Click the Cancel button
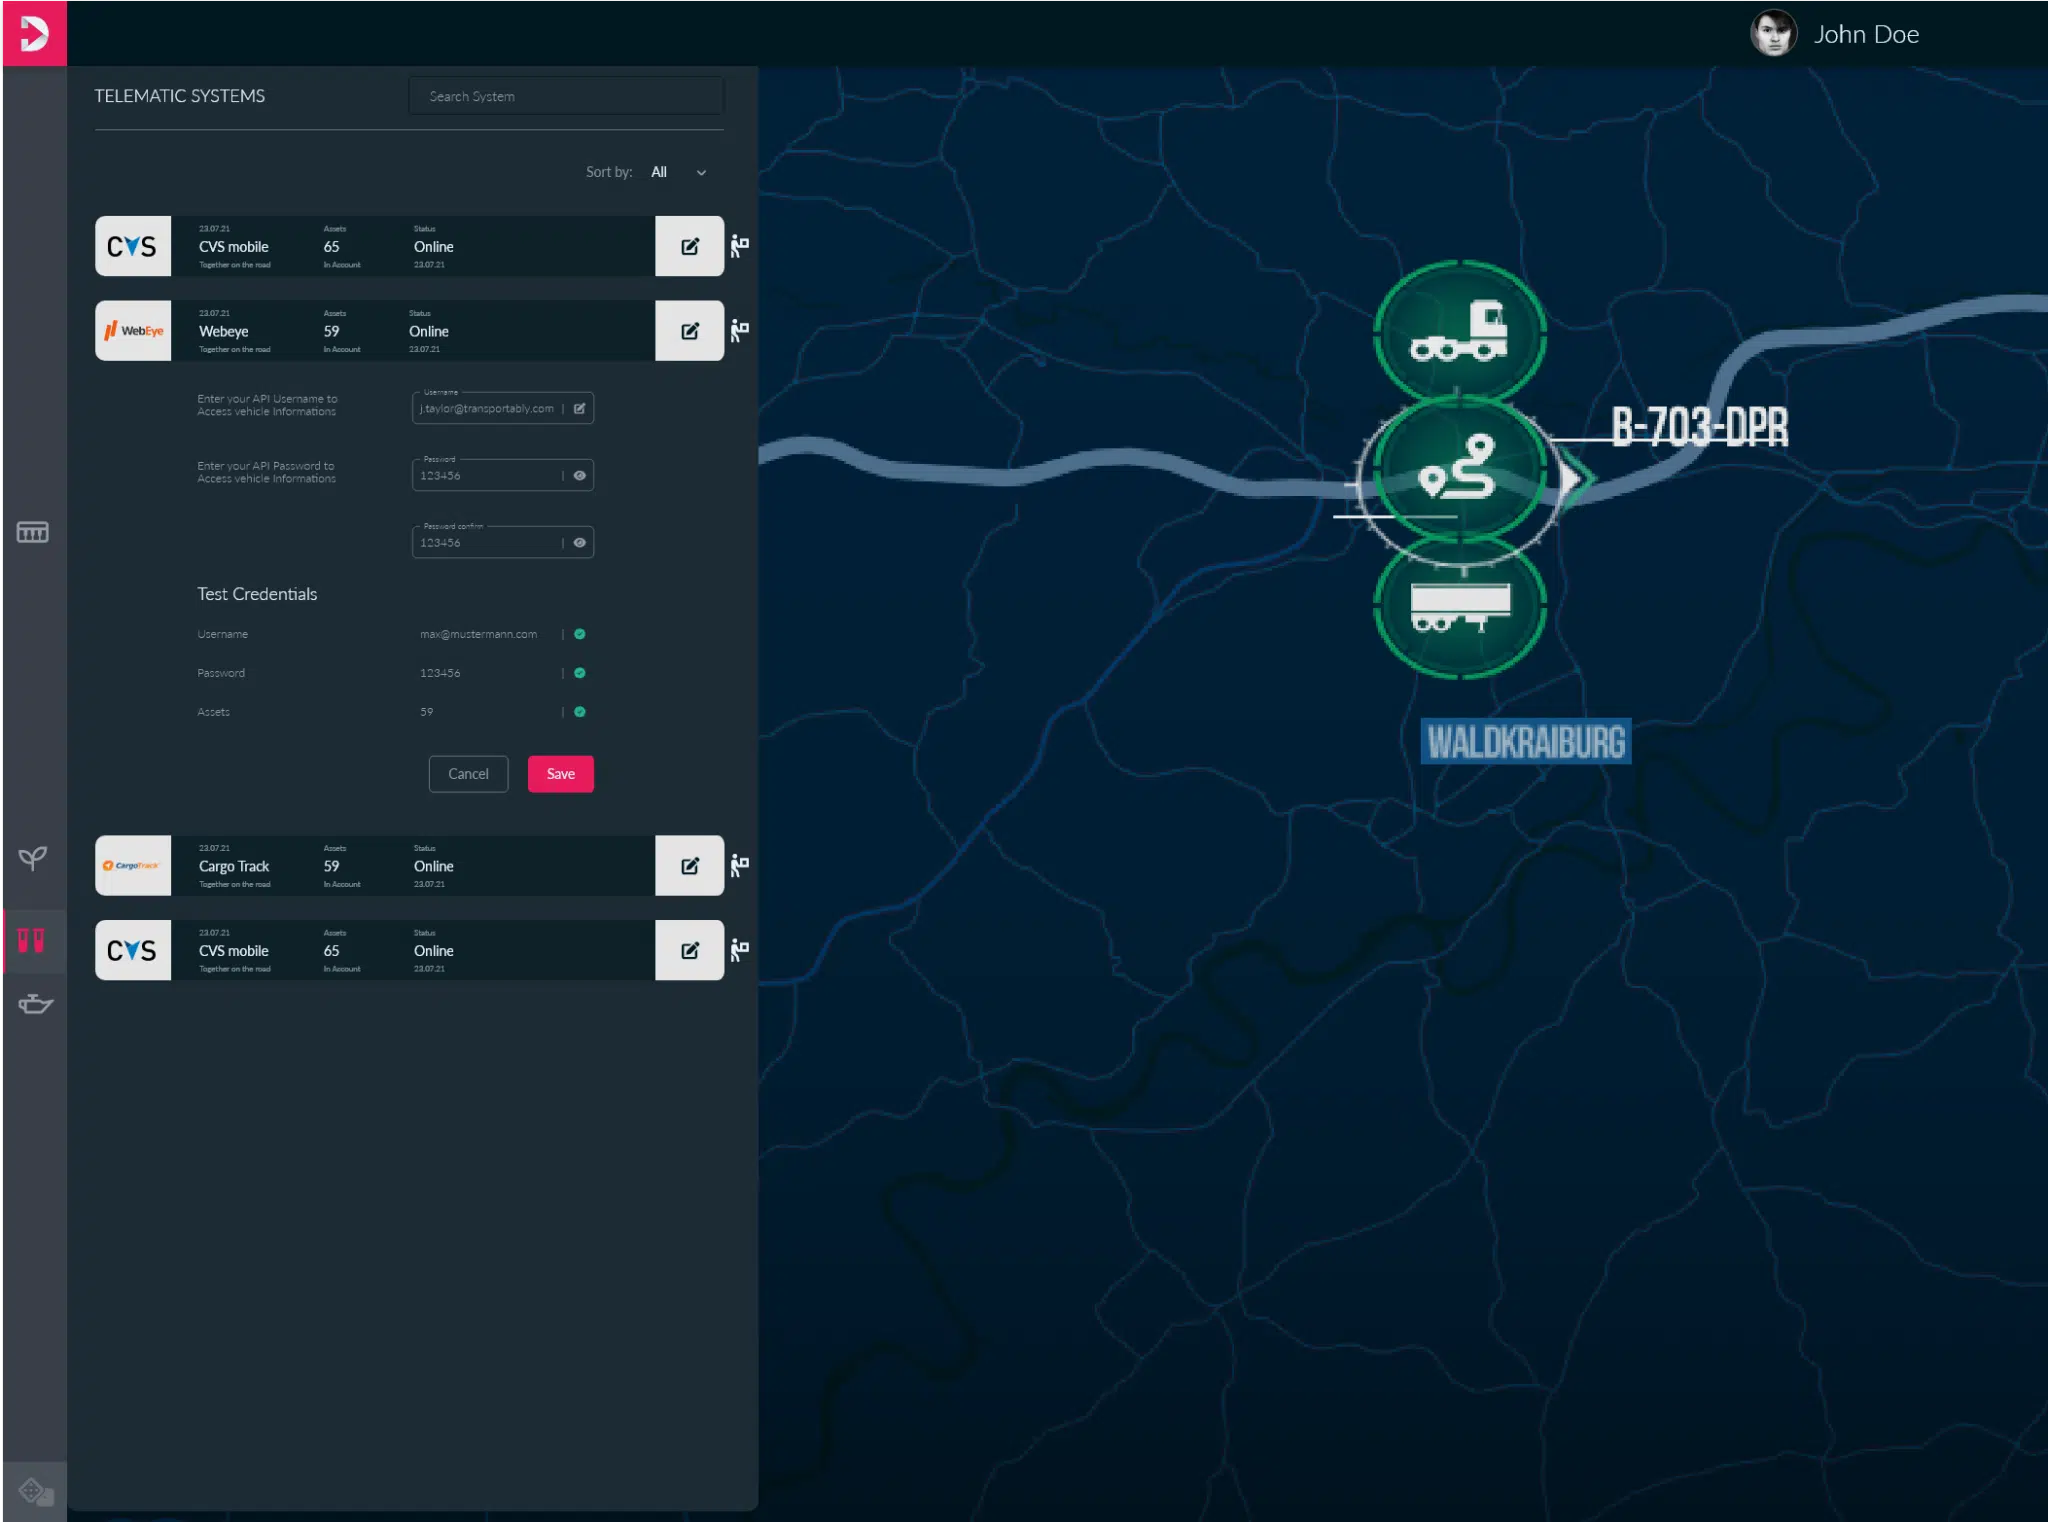The height and width of the screenshot is (1522, 2048). click(468, 774)
